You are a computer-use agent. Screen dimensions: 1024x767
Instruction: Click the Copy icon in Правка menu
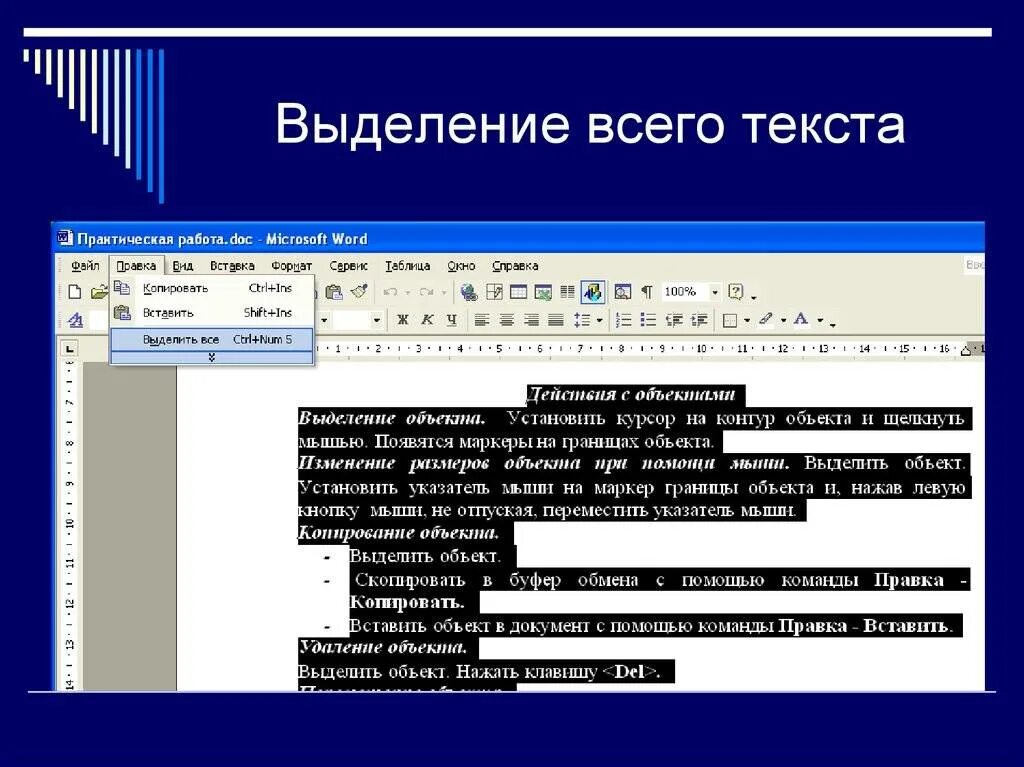122,287
